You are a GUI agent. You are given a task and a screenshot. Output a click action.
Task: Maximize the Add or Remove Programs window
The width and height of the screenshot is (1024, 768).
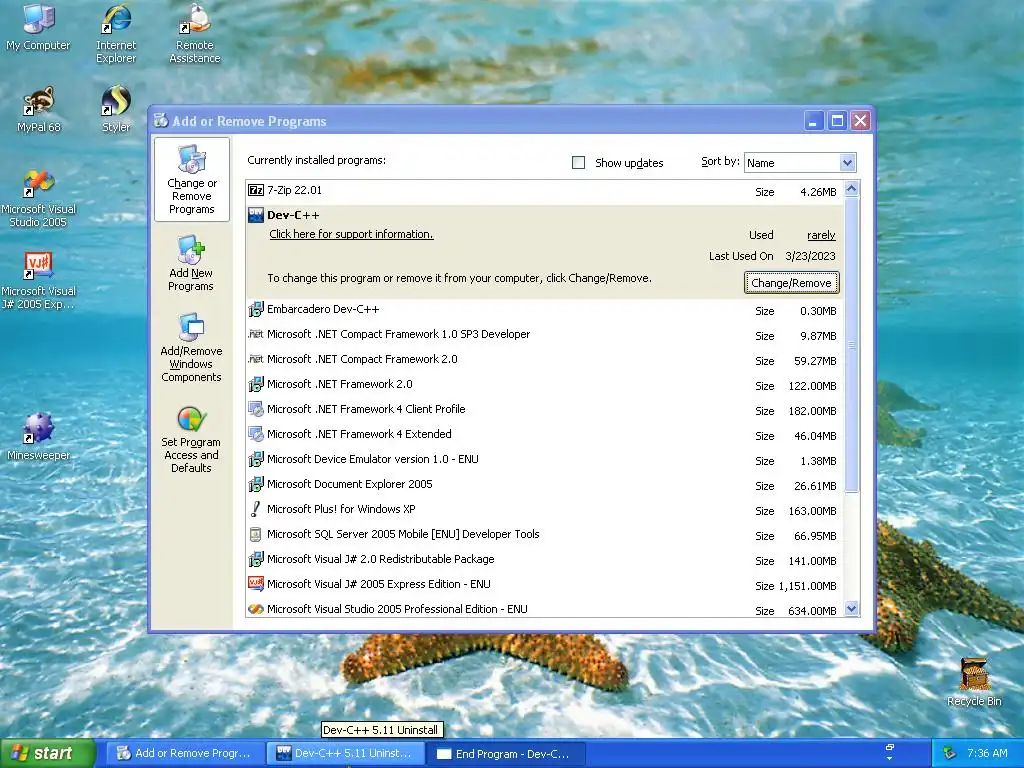[x=837, y=121]
